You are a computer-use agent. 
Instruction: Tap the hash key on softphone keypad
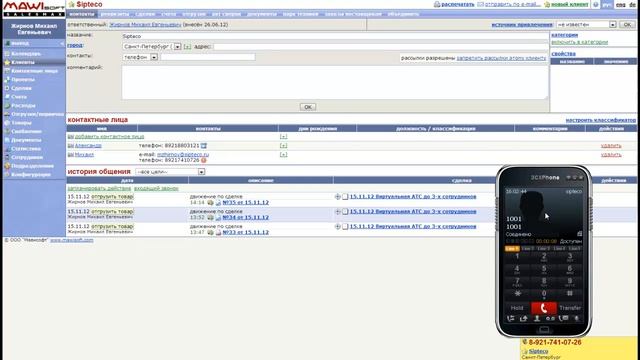click(570, 294)
